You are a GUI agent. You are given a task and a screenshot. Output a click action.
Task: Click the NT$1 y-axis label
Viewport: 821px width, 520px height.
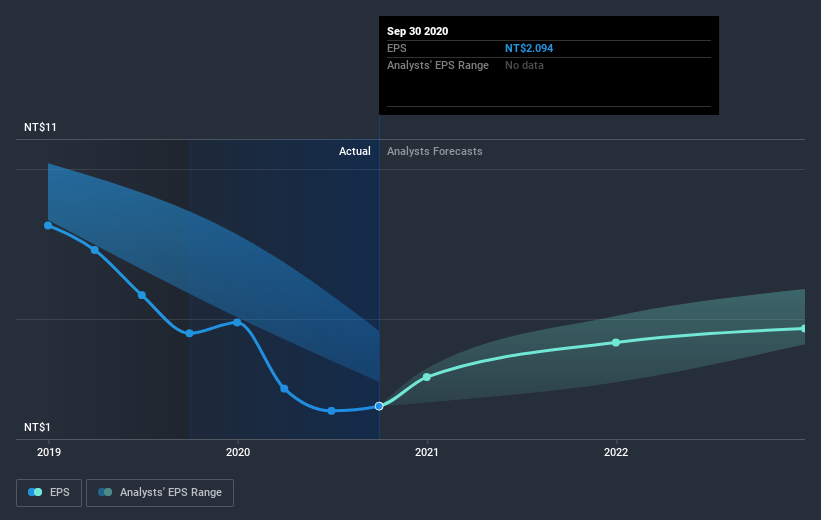37,427
